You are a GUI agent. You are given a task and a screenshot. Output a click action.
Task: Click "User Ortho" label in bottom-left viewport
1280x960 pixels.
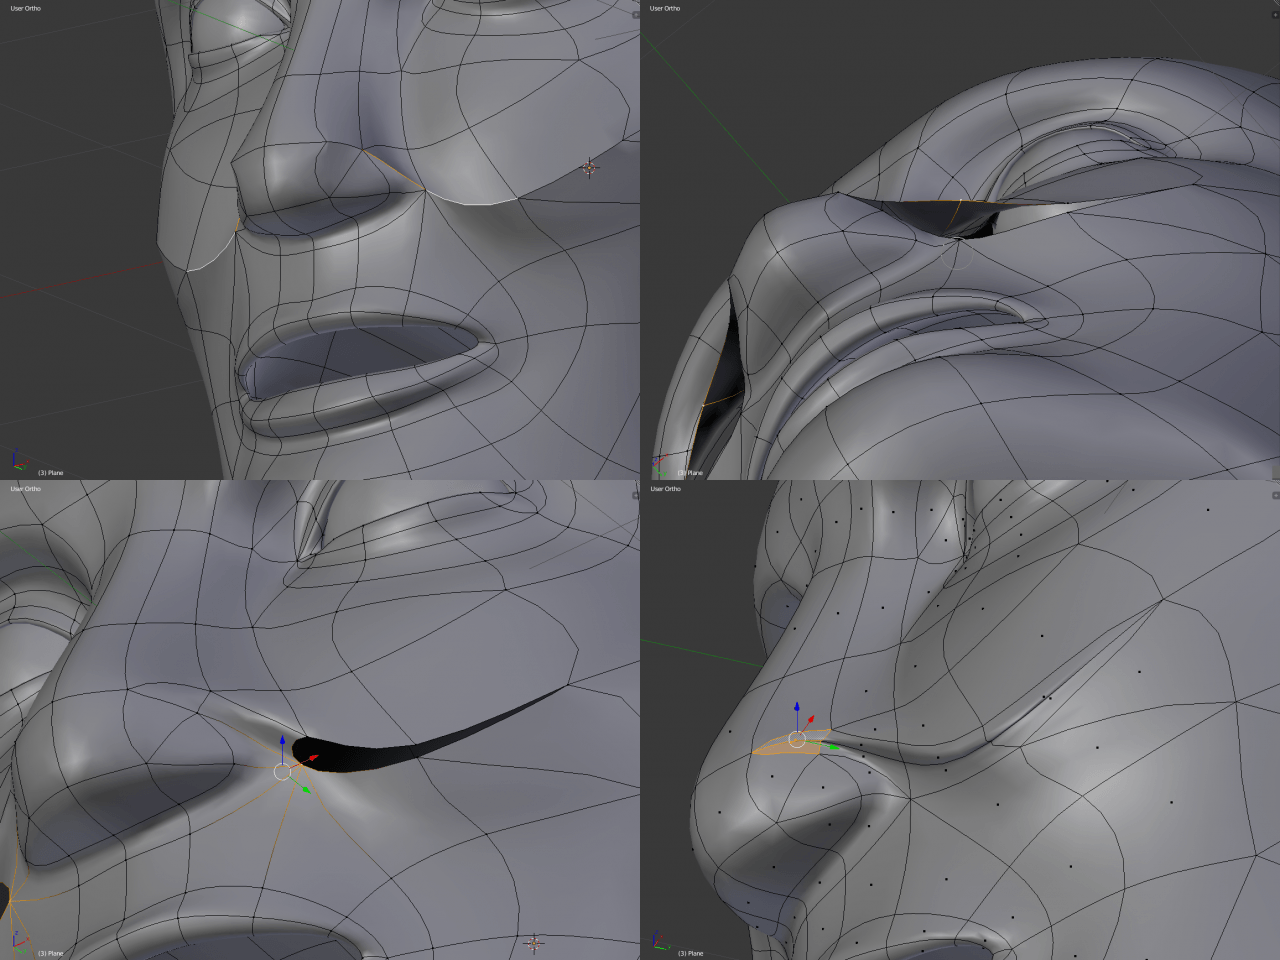coord(26,489)
